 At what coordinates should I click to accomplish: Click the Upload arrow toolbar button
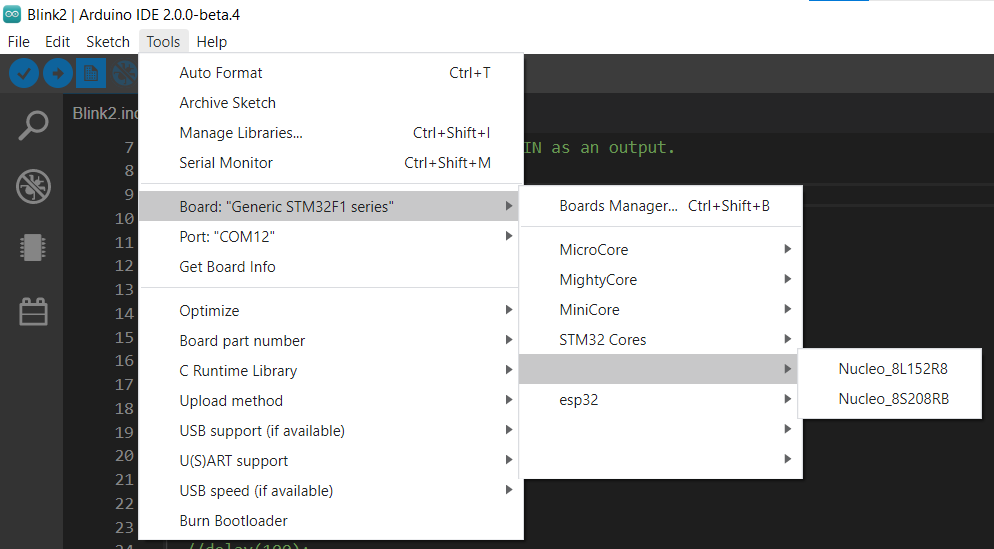click(58, 74)
